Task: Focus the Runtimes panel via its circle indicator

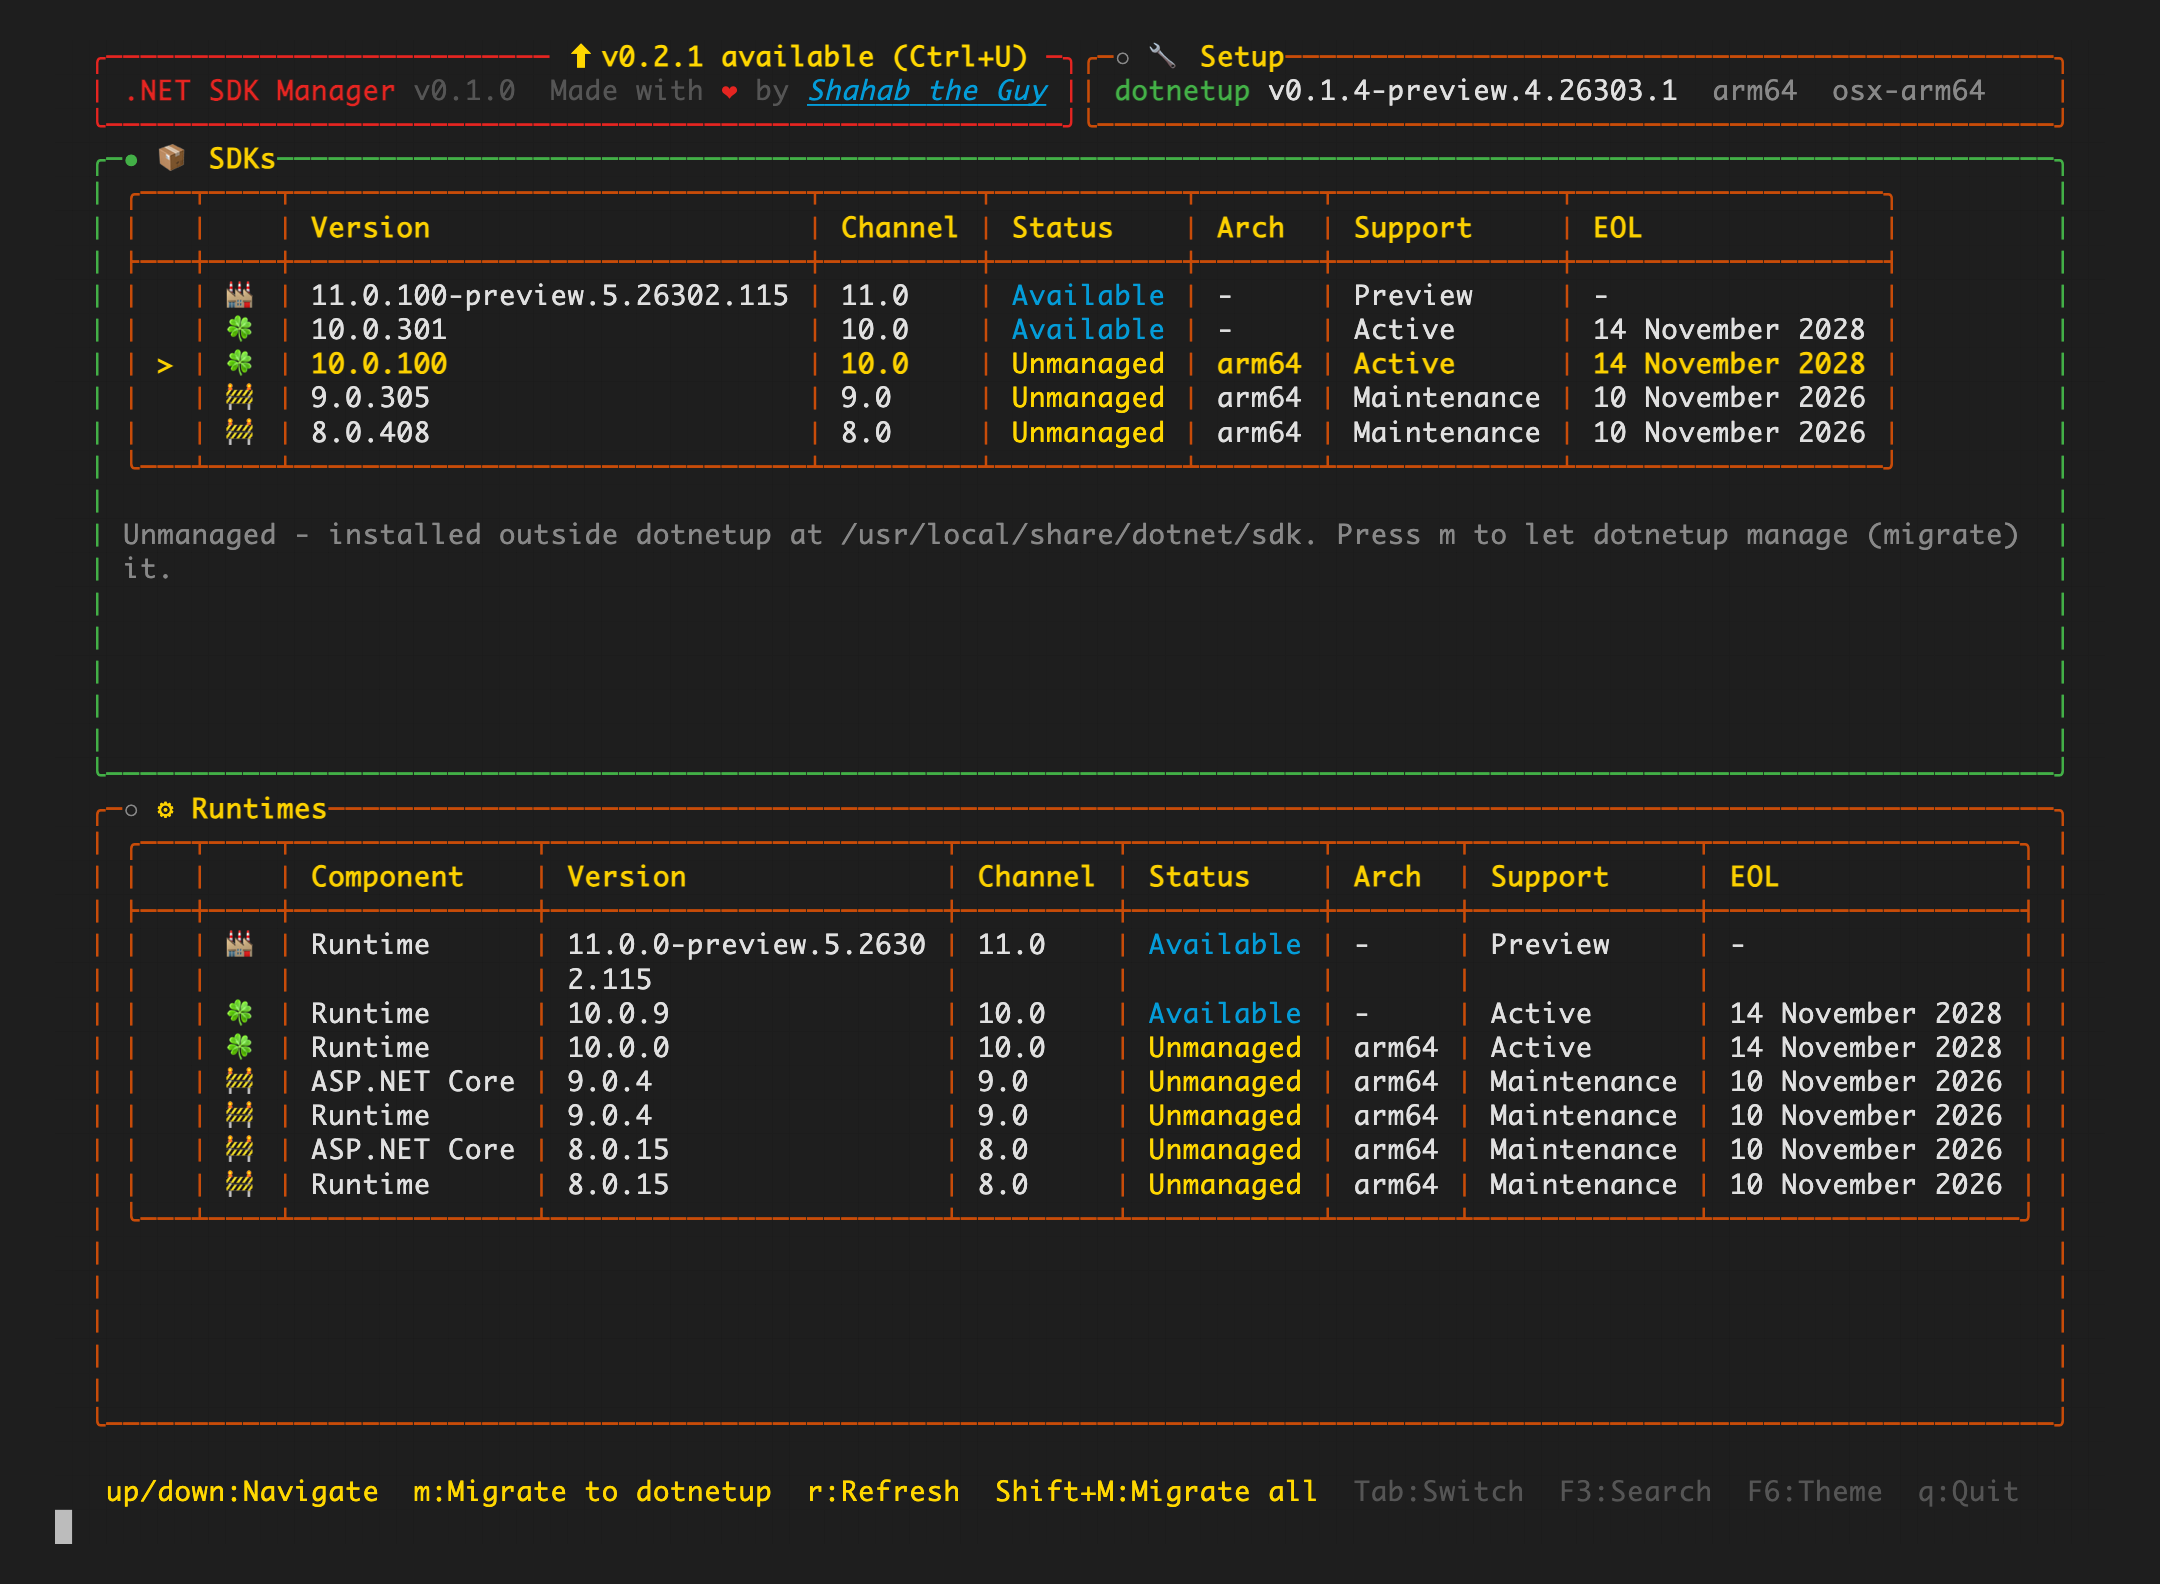Action: 131,810
